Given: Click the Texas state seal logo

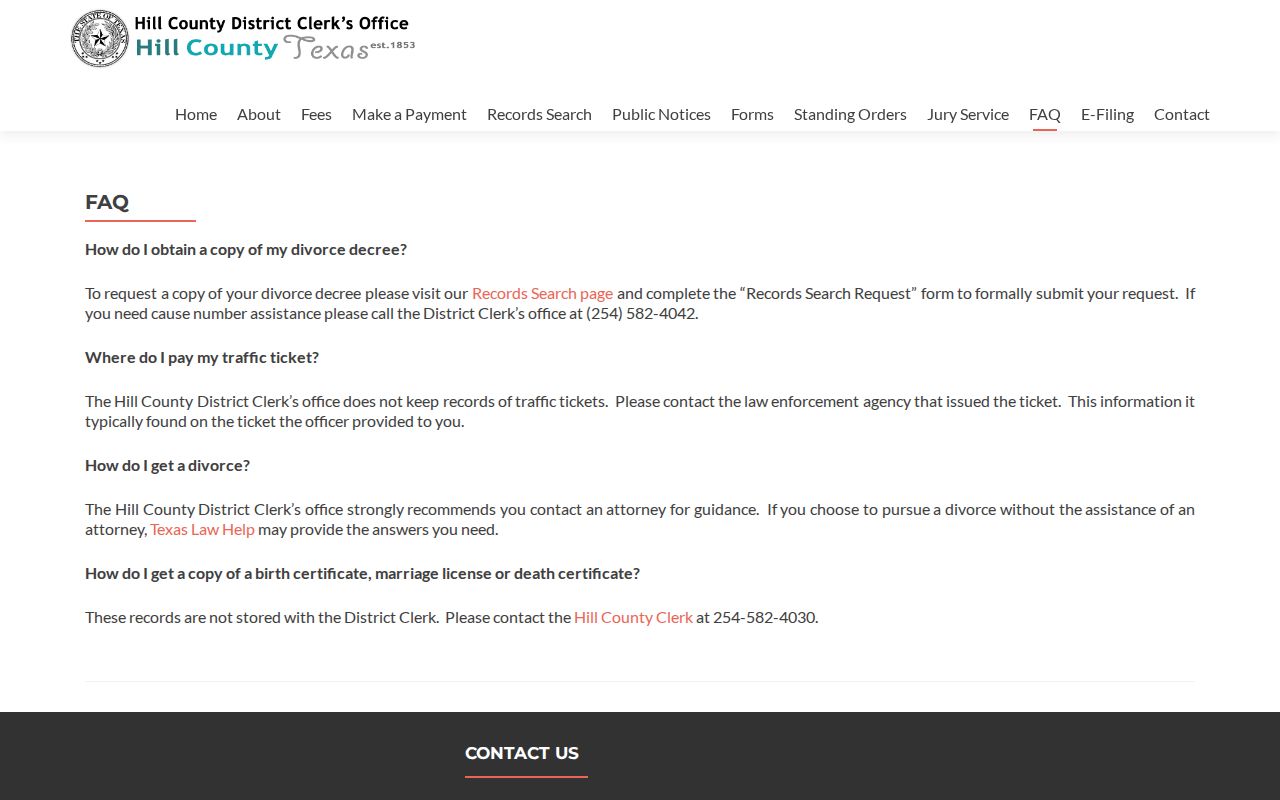Looking at the screenshot, I should (100, 39).
